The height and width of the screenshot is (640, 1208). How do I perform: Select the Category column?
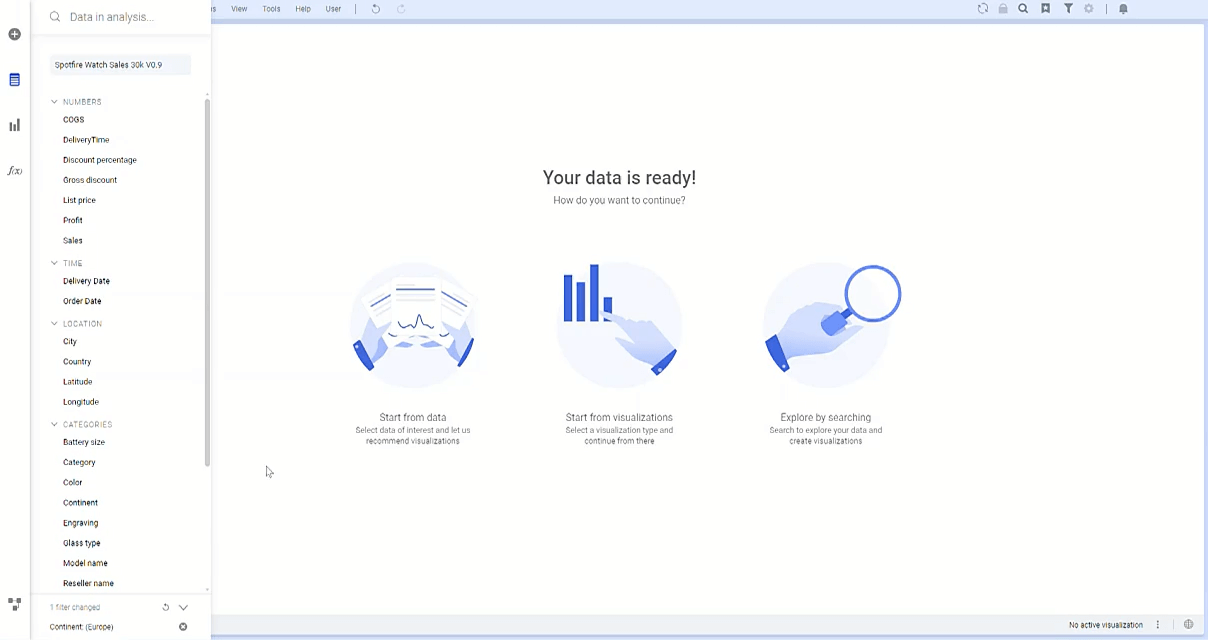pos(79,462)
